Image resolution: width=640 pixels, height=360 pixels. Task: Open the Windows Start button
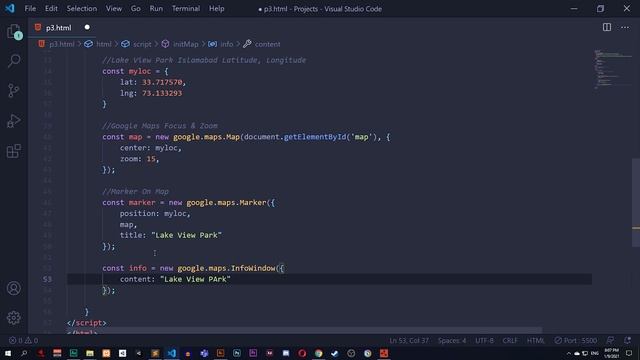point(8,353)
